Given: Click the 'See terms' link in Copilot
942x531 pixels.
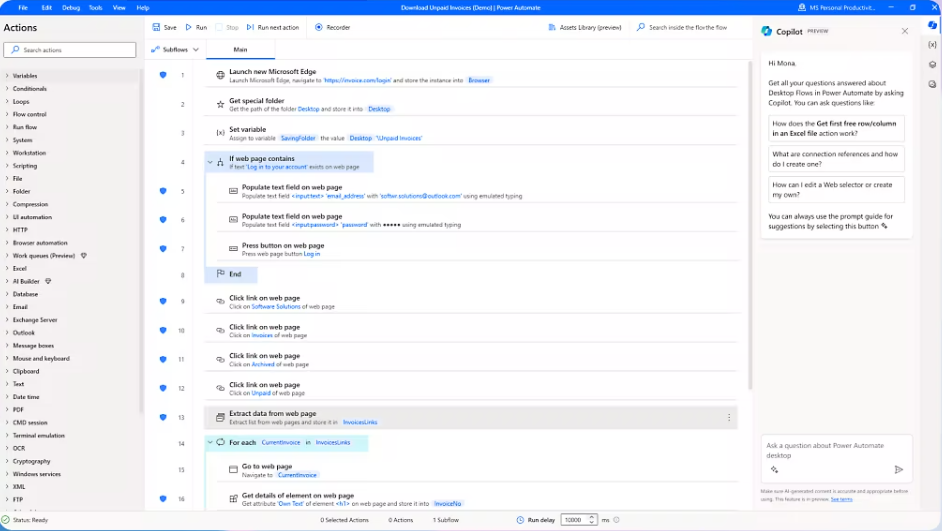Looking at the screenshot, I should 841,498.
